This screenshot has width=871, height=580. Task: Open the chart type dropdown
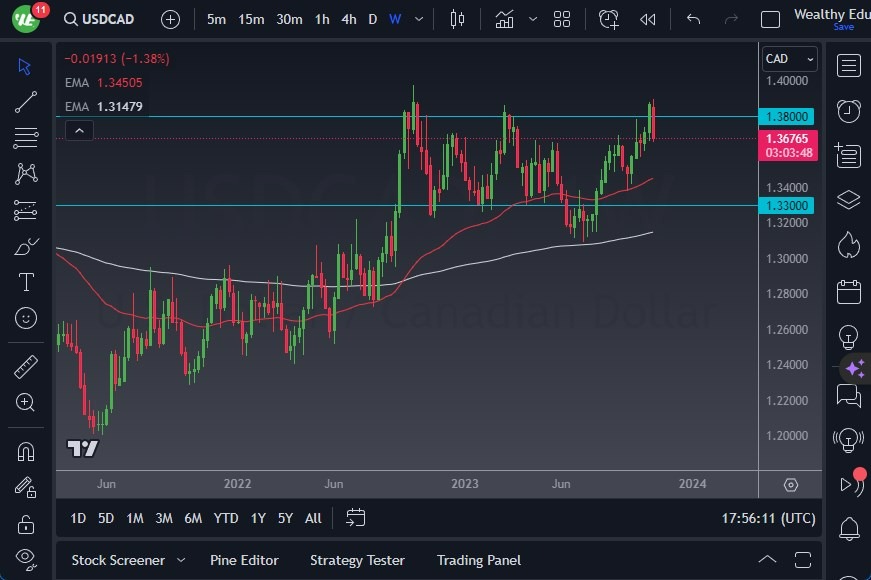click(457, 18)
